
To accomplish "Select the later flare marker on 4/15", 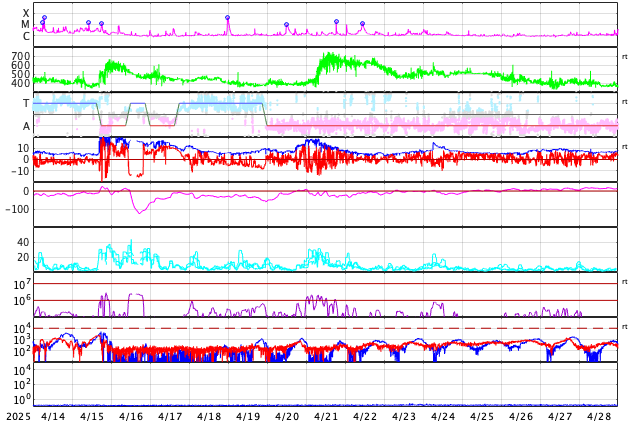I will pos(101,23).
